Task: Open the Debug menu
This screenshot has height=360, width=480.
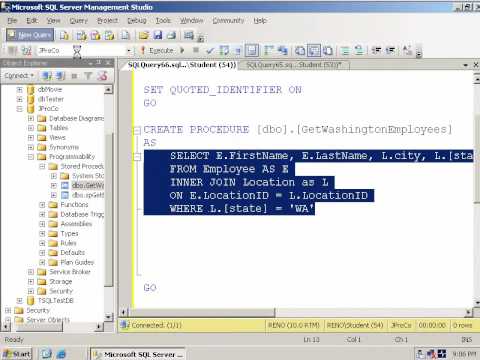Action: coord(137,21)
